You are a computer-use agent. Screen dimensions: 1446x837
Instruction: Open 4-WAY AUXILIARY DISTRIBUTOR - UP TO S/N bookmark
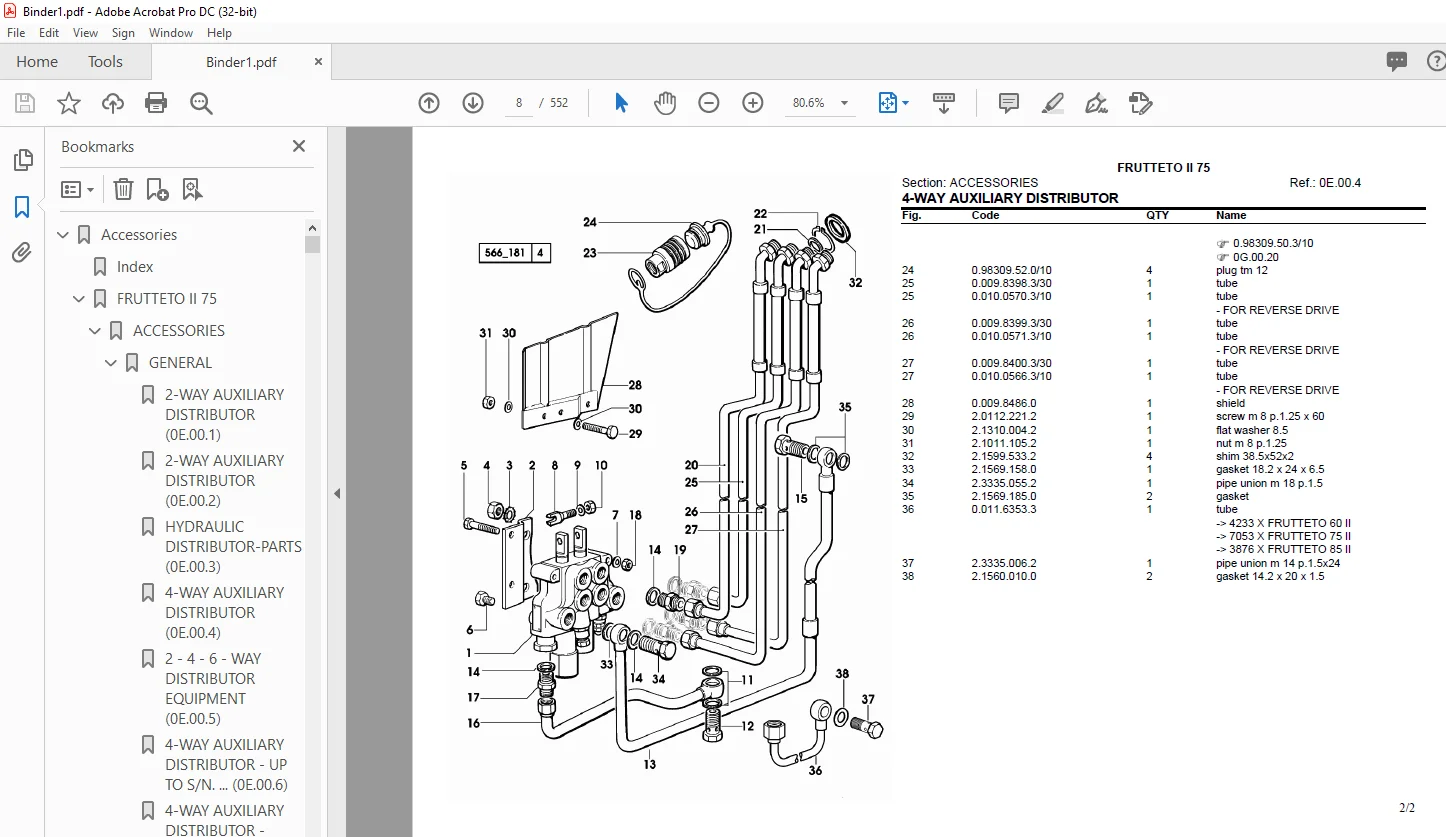(x=226, y=765)
